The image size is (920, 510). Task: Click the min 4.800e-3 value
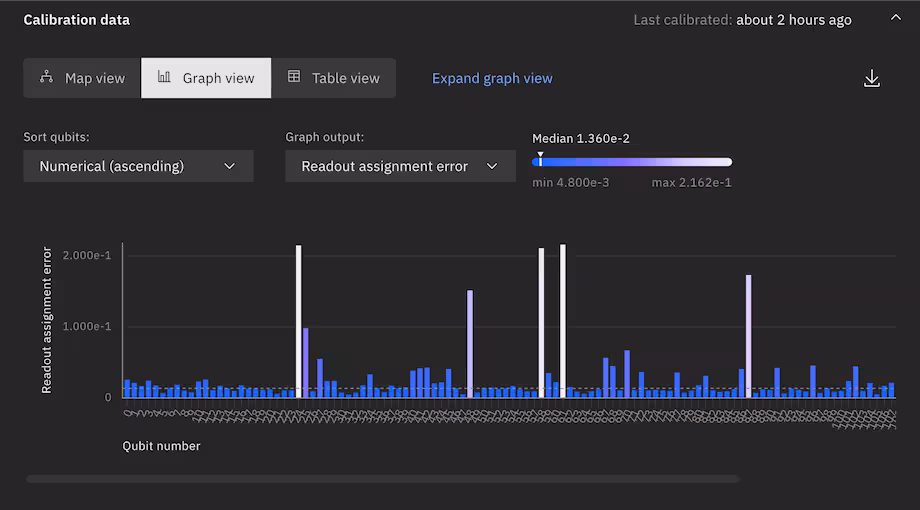570,183
